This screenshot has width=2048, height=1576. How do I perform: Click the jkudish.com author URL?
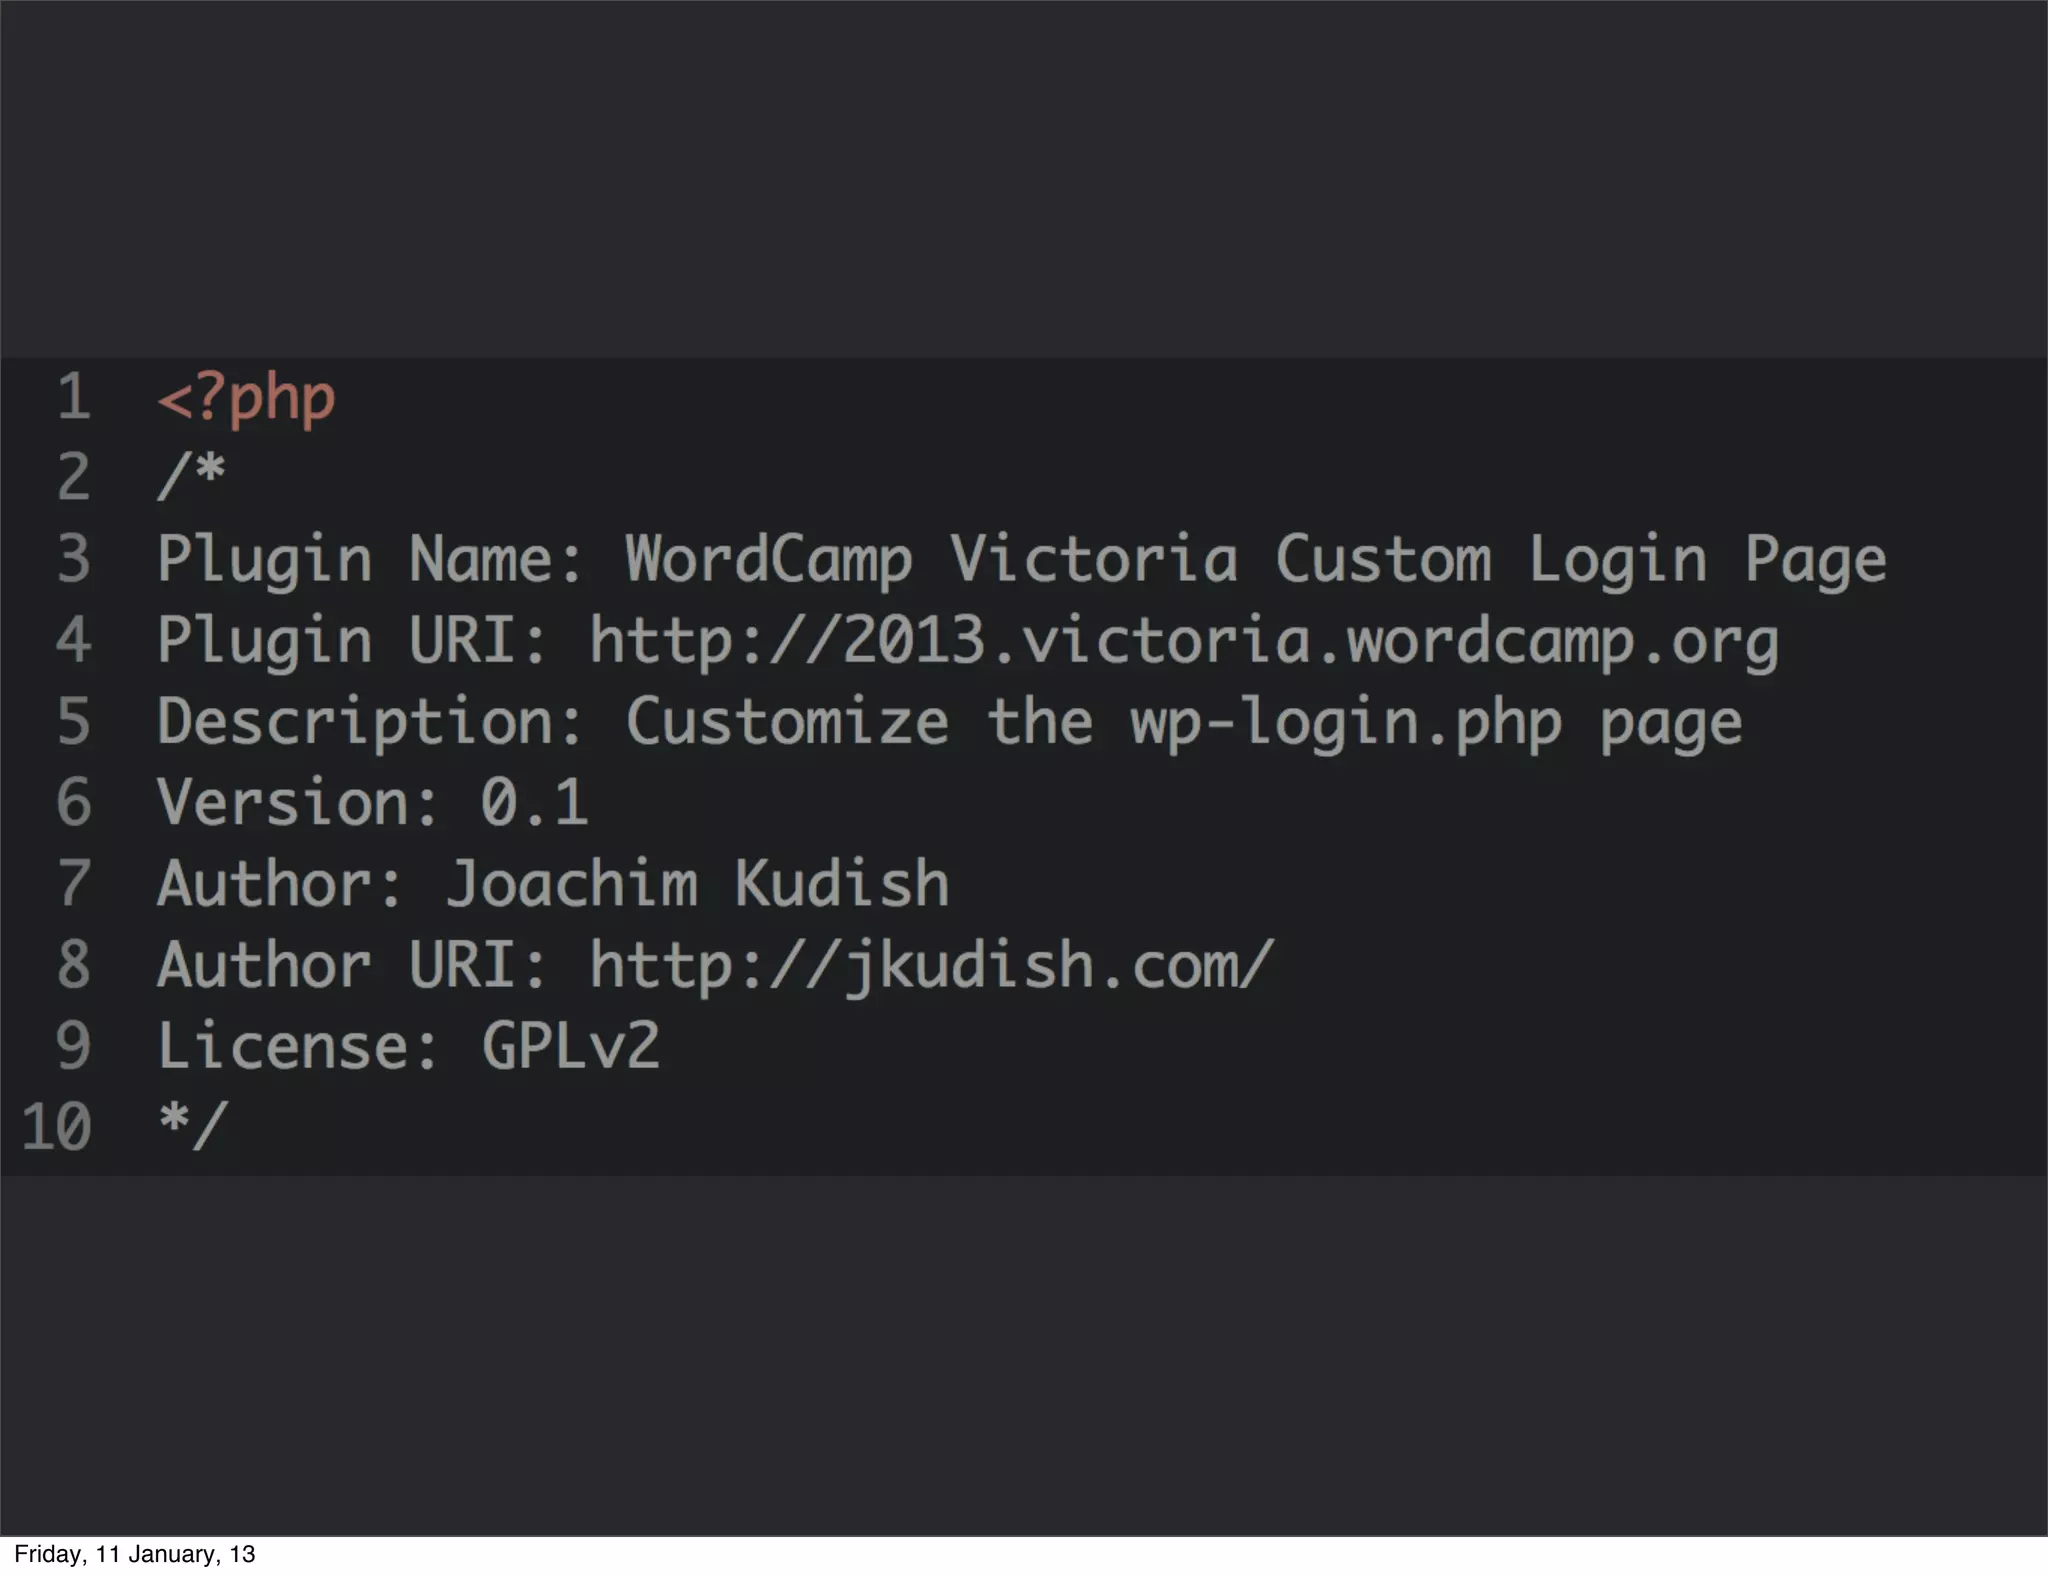tap(931, 965)
